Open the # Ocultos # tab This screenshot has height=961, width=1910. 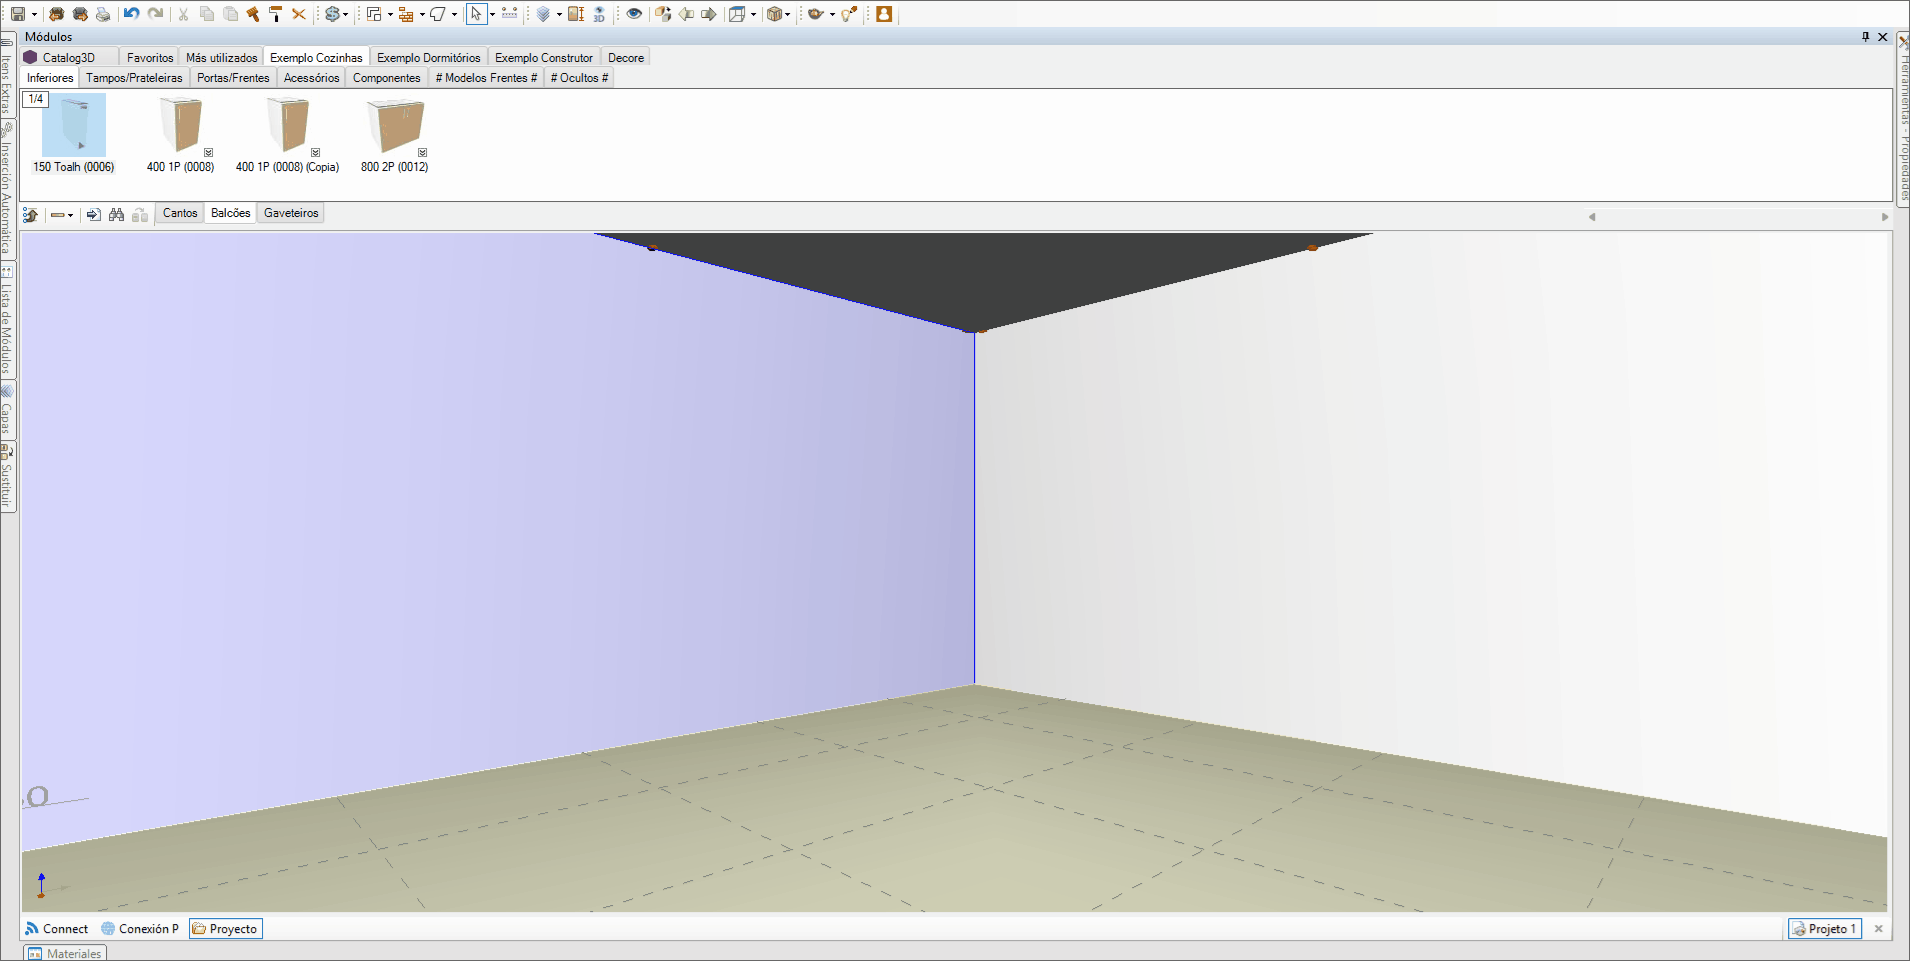(579, 78)
